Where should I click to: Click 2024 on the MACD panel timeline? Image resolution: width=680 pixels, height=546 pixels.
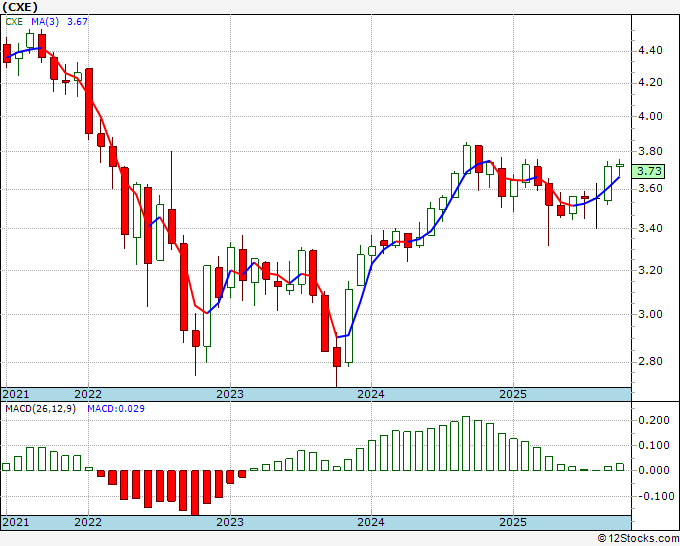pos(371,522)
